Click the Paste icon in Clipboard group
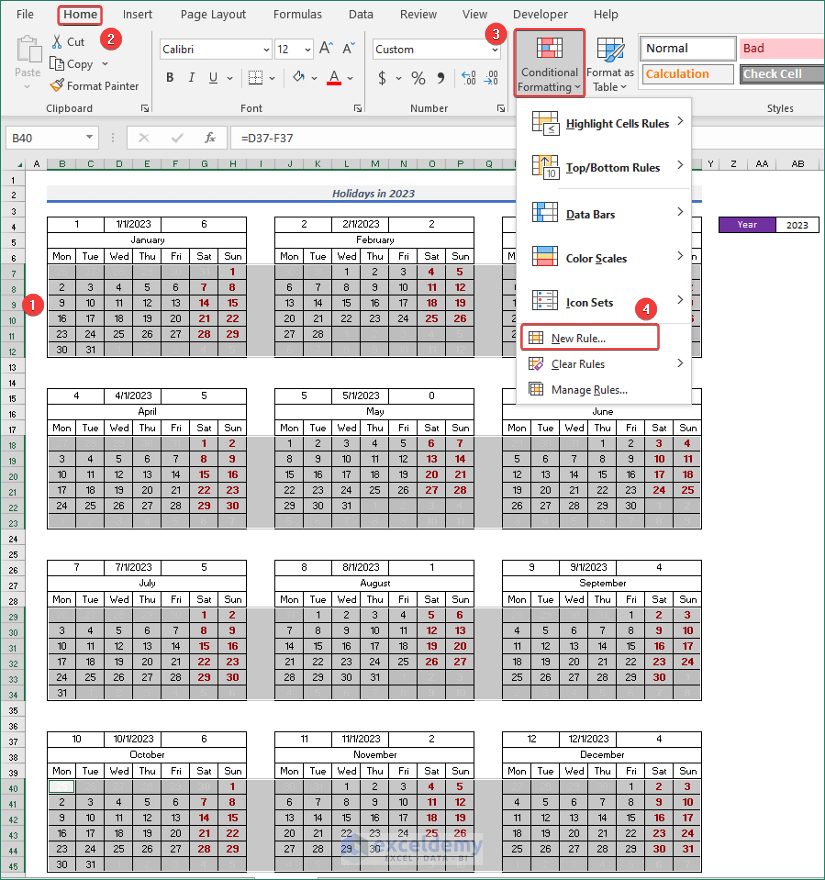The image size is (825, 880). (x=28, y=49)
